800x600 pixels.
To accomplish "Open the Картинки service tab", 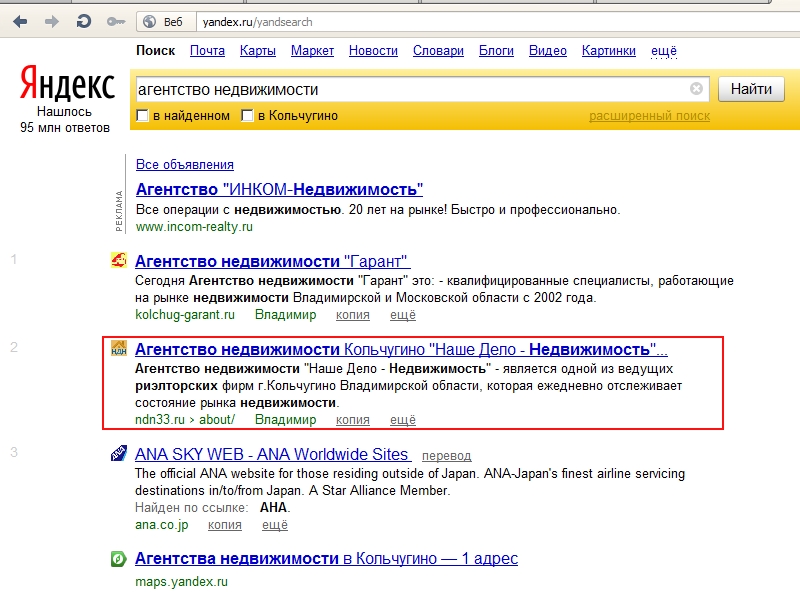I will (x=609, y=51).
